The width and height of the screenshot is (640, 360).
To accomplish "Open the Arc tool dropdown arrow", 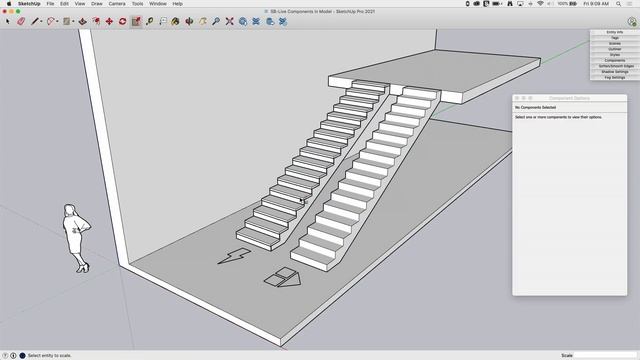I will click(57, 22).
